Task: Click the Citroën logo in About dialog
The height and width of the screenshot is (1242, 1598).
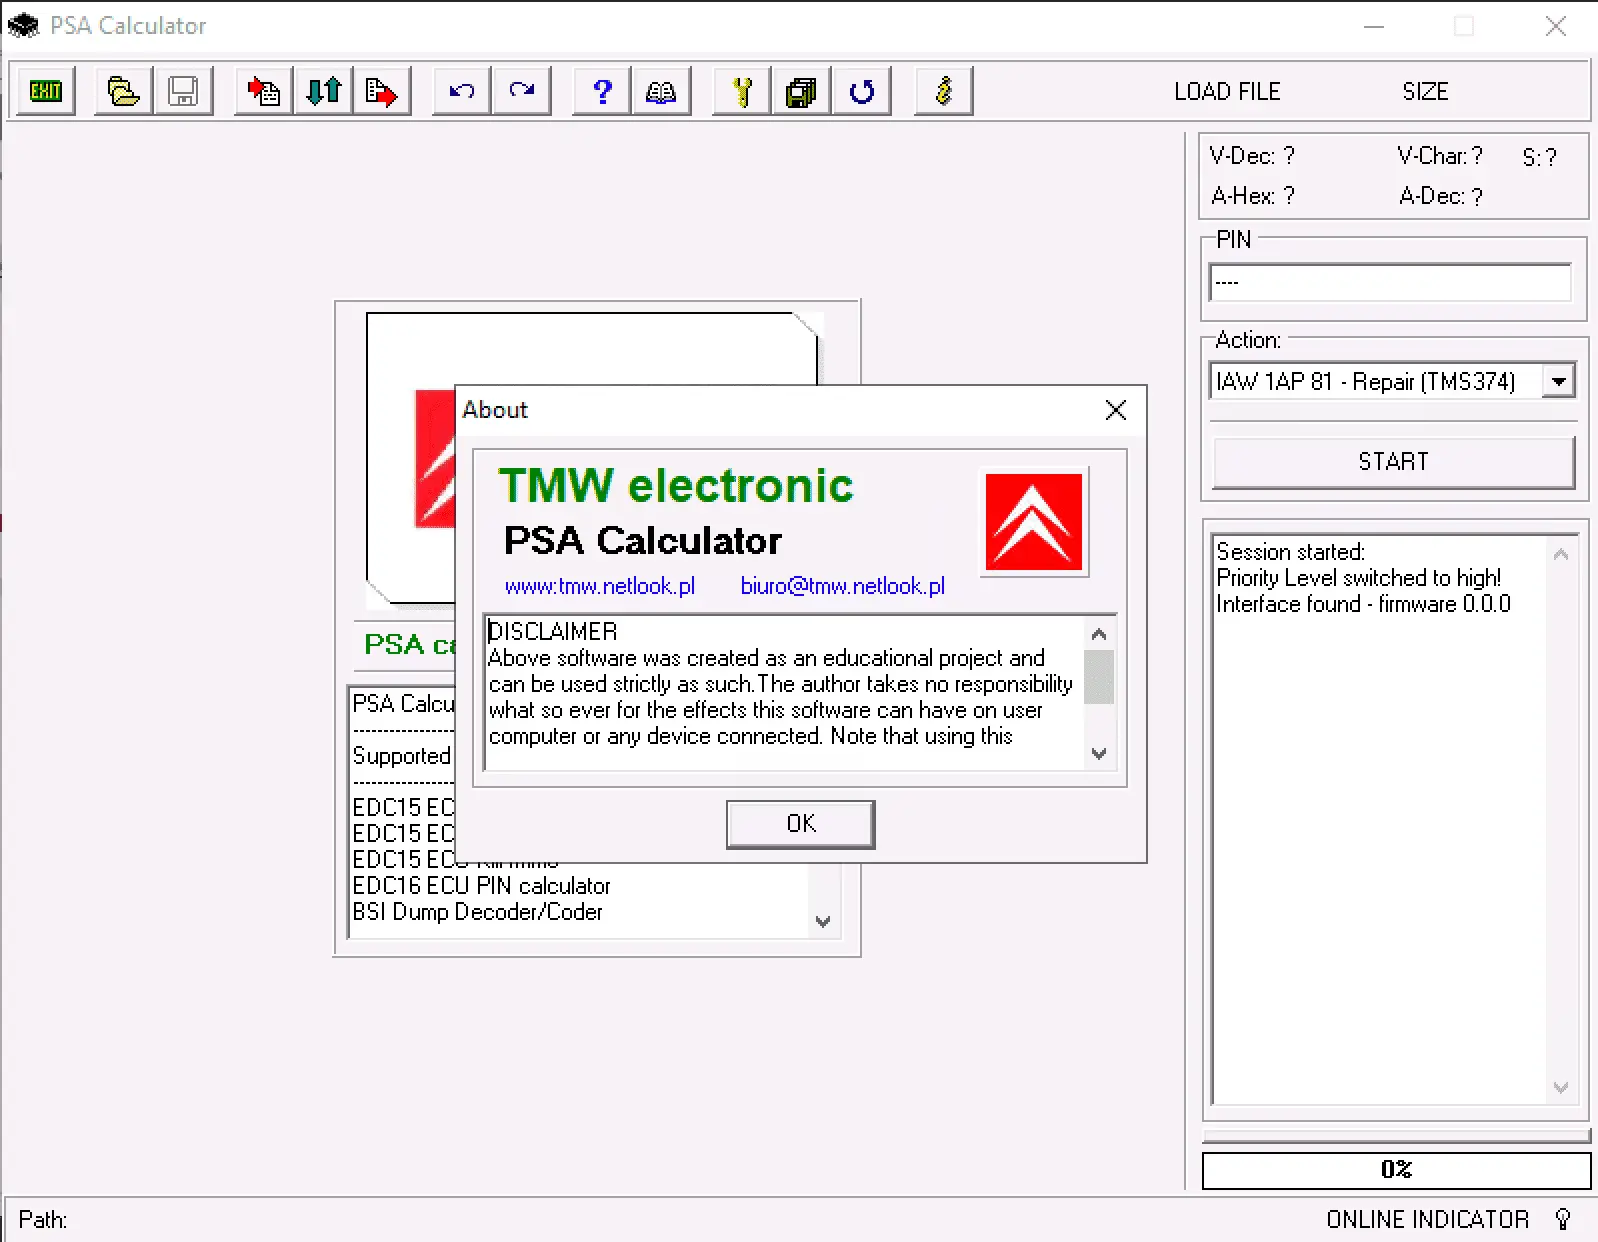Action: point(1034,522)
